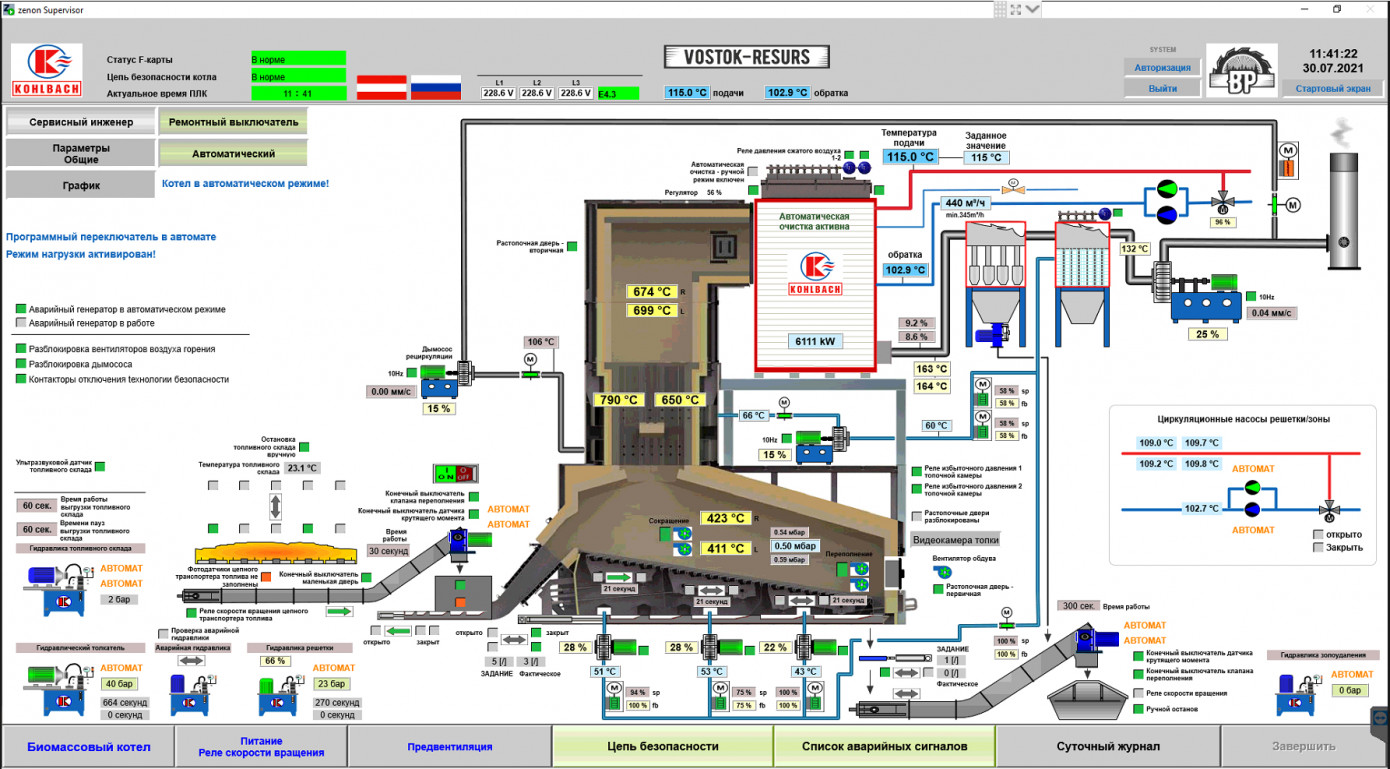Click the 300 сек. Время работы field
The width and height of the screenshot is (1390, 769).
pos(1077,606)
